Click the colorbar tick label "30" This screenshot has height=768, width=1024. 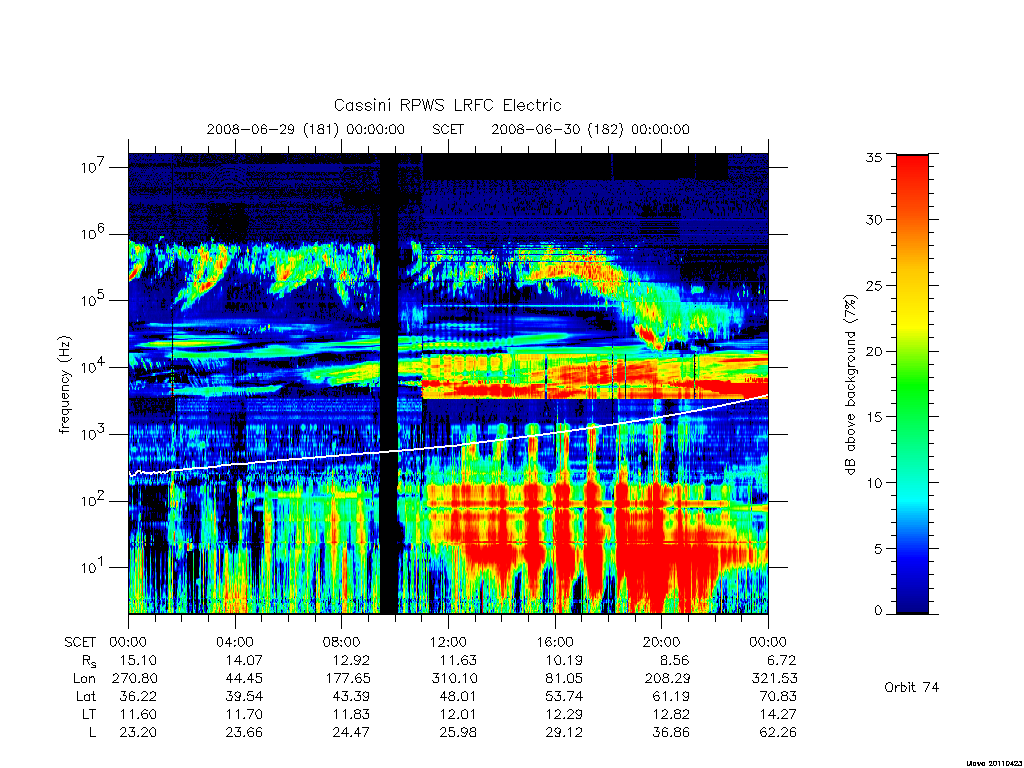(x=874, y=219)
